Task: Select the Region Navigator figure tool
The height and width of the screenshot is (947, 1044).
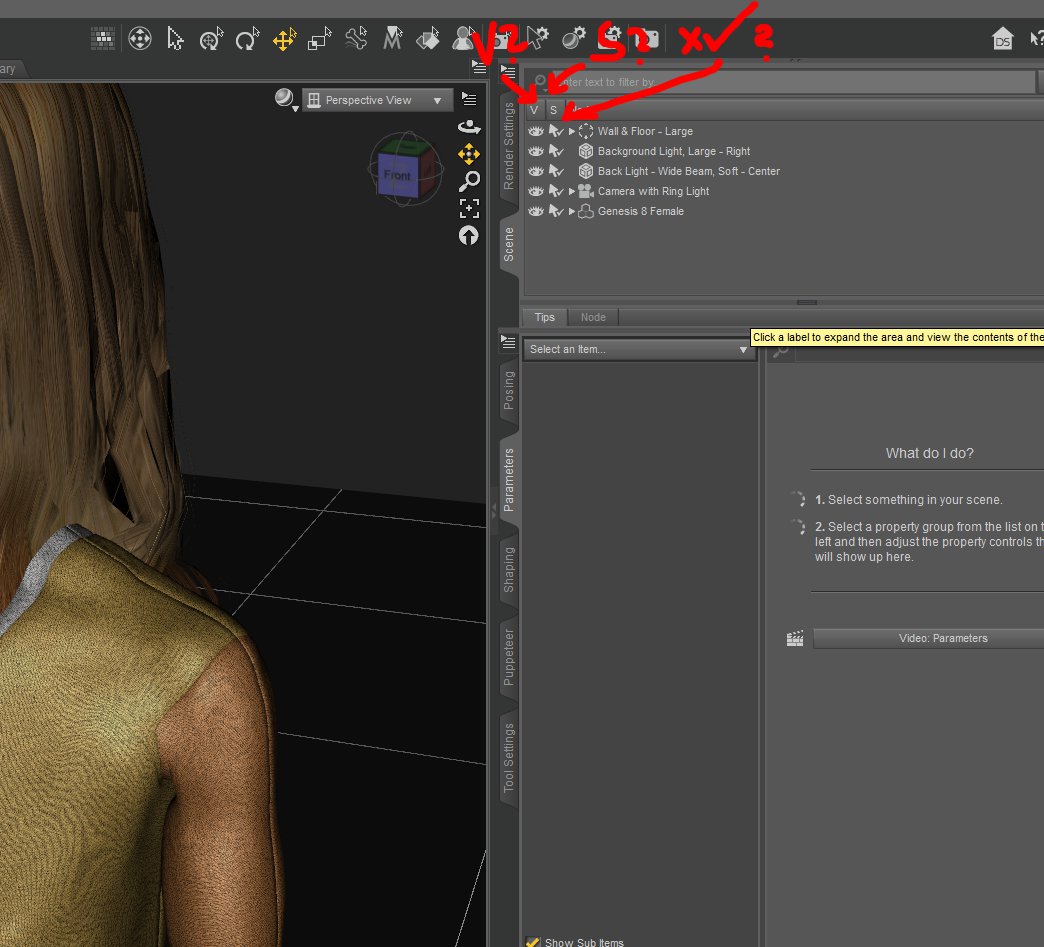Action: pyautogui.click(x=462, y=39)
